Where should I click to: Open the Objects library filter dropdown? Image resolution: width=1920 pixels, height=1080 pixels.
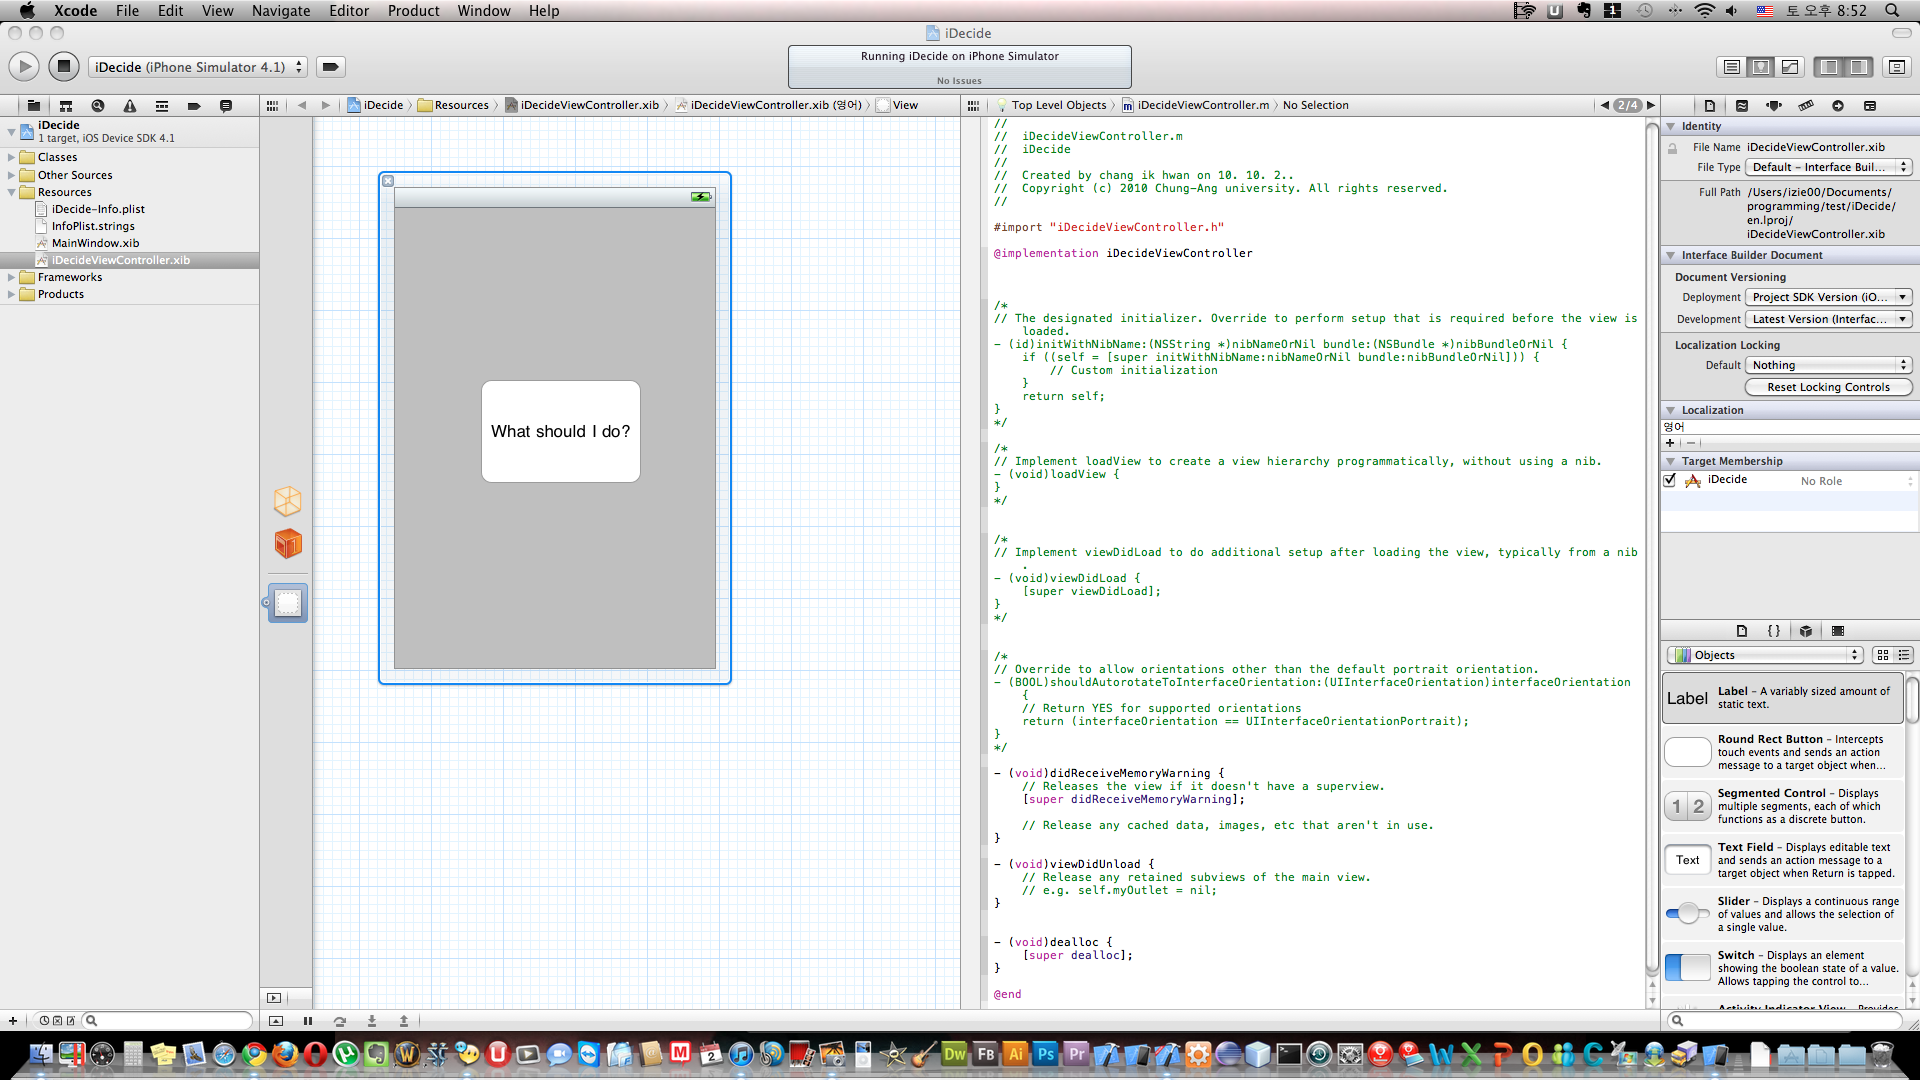pyautogui.click(x=1763, y=655)
